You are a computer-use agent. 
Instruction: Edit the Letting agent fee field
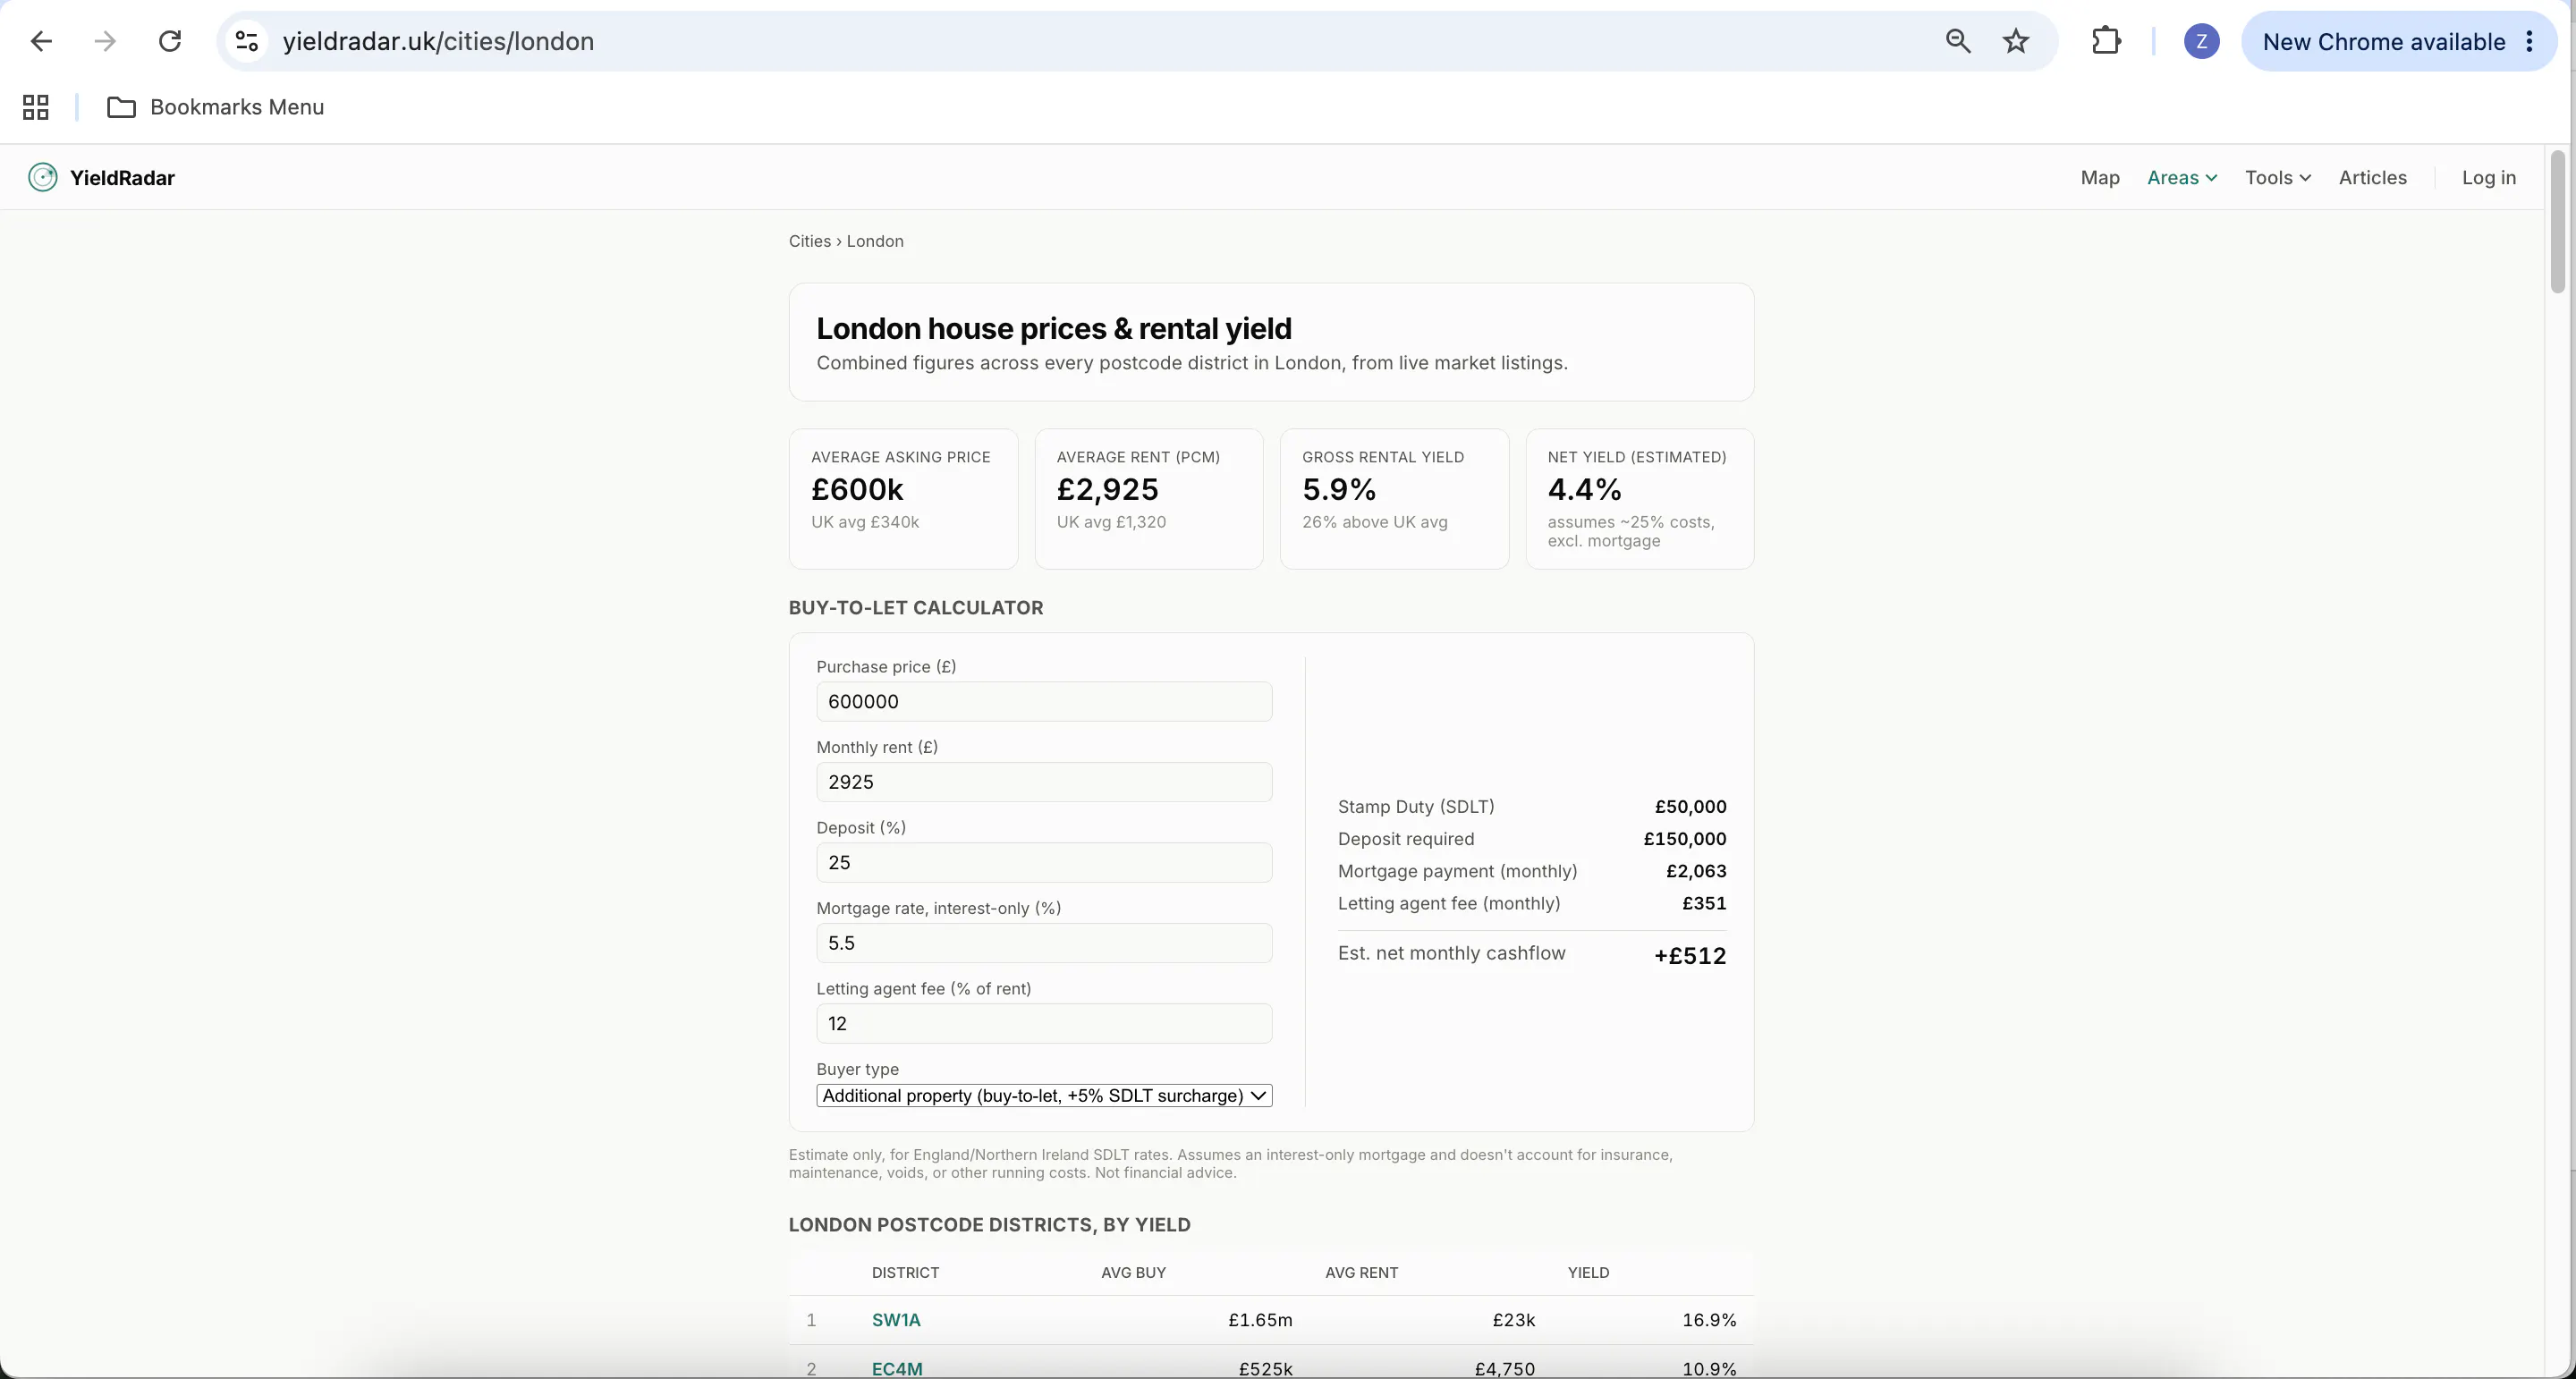tap(1044, 1024)
